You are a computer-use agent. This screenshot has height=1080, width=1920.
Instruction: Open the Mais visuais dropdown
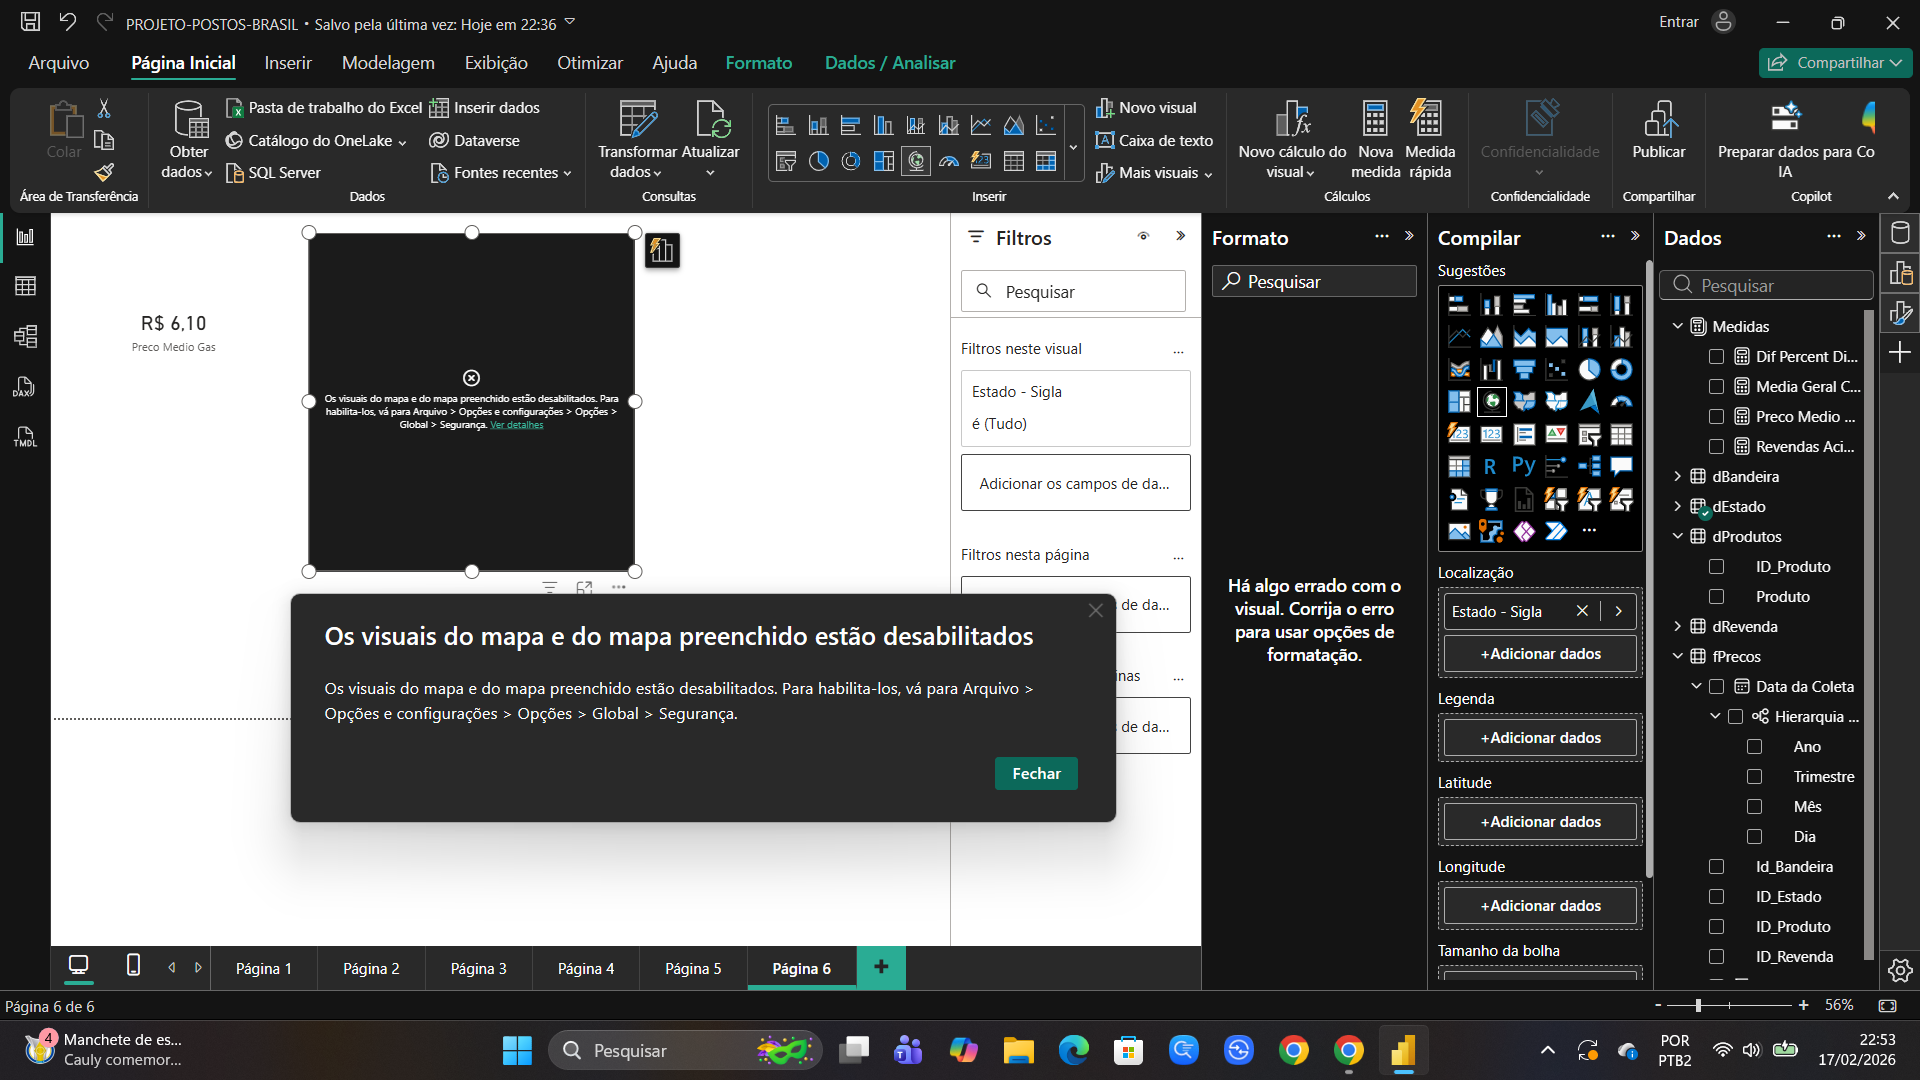click(x=1154, y=173)
